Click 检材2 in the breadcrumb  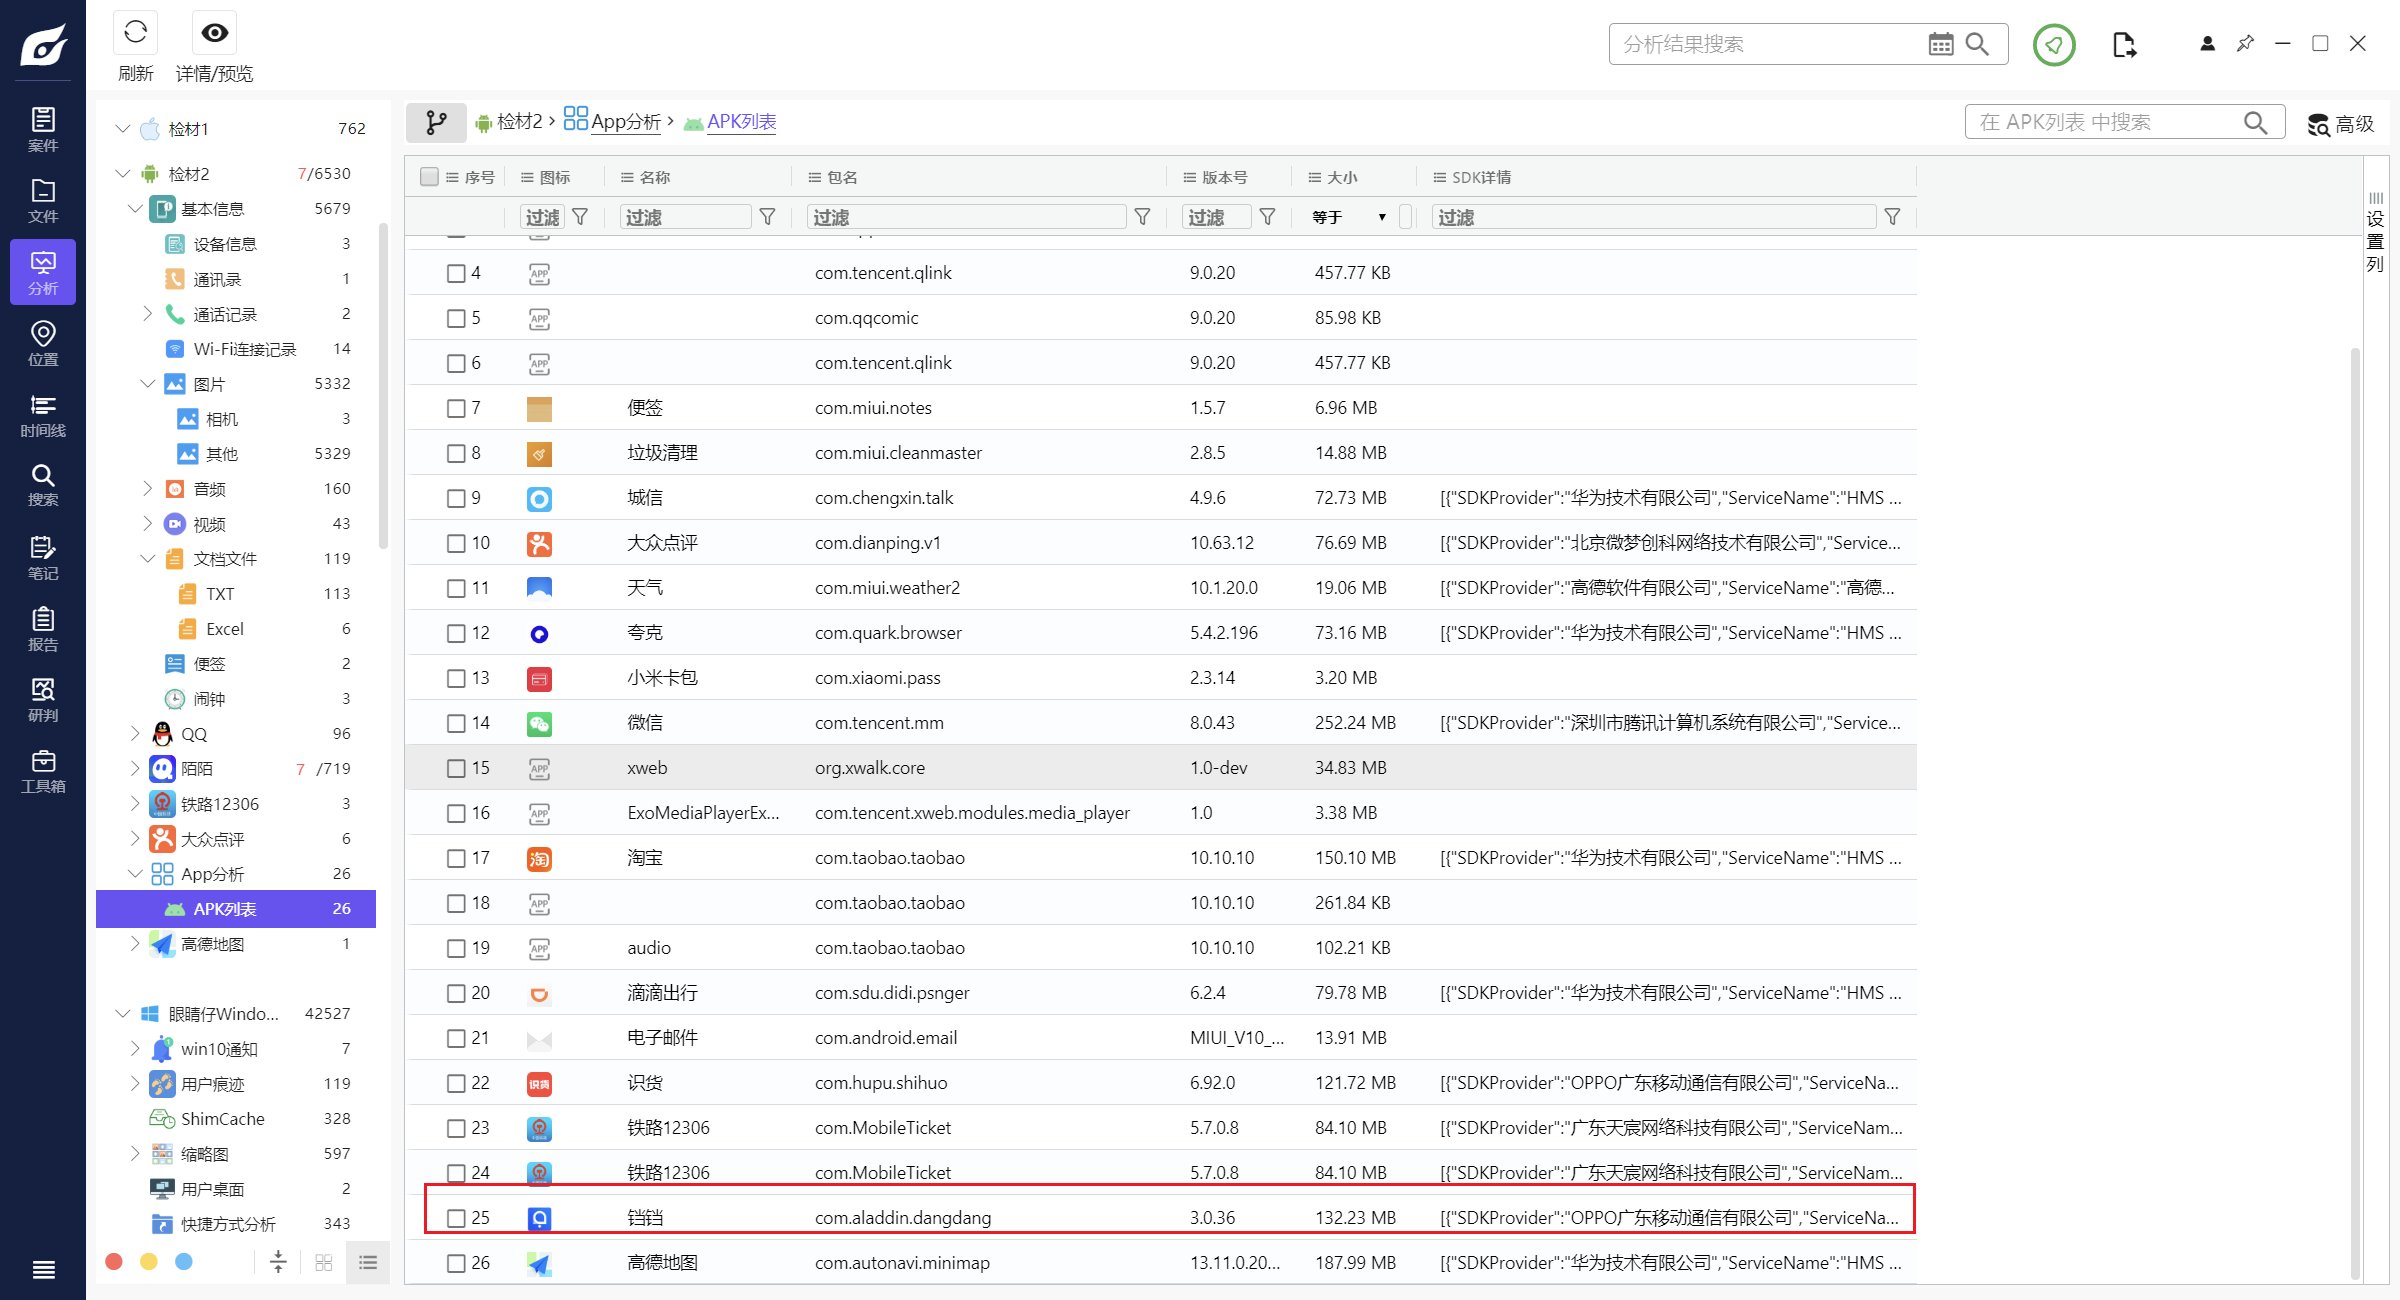520,121
